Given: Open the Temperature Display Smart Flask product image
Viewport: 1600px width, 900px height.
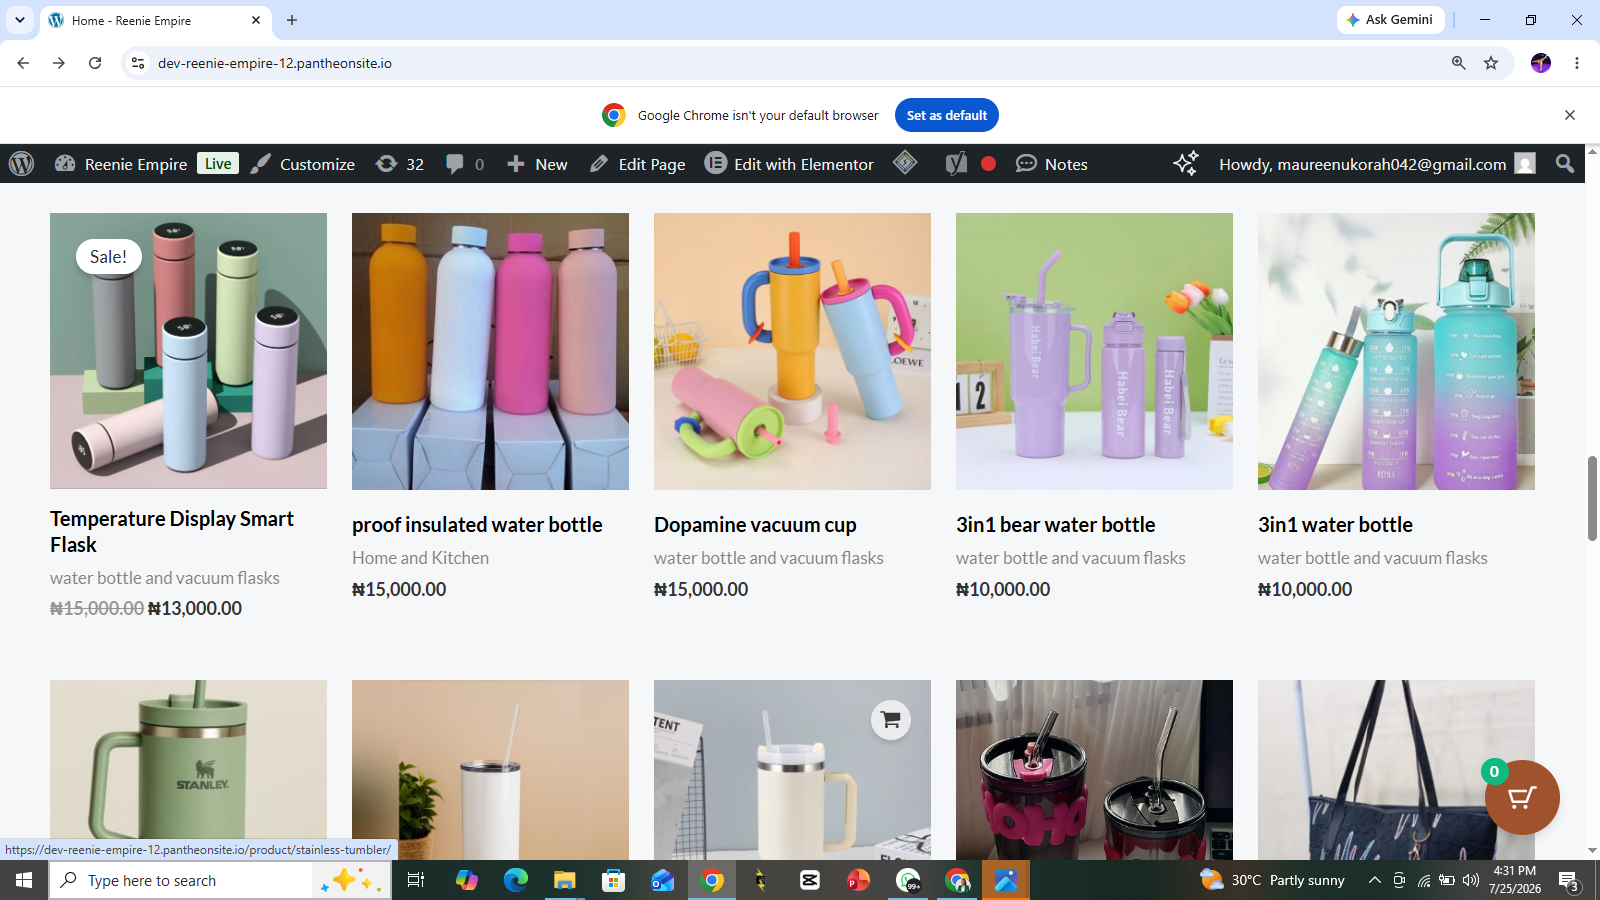Looking at the screenshot, I should [188, 351].
